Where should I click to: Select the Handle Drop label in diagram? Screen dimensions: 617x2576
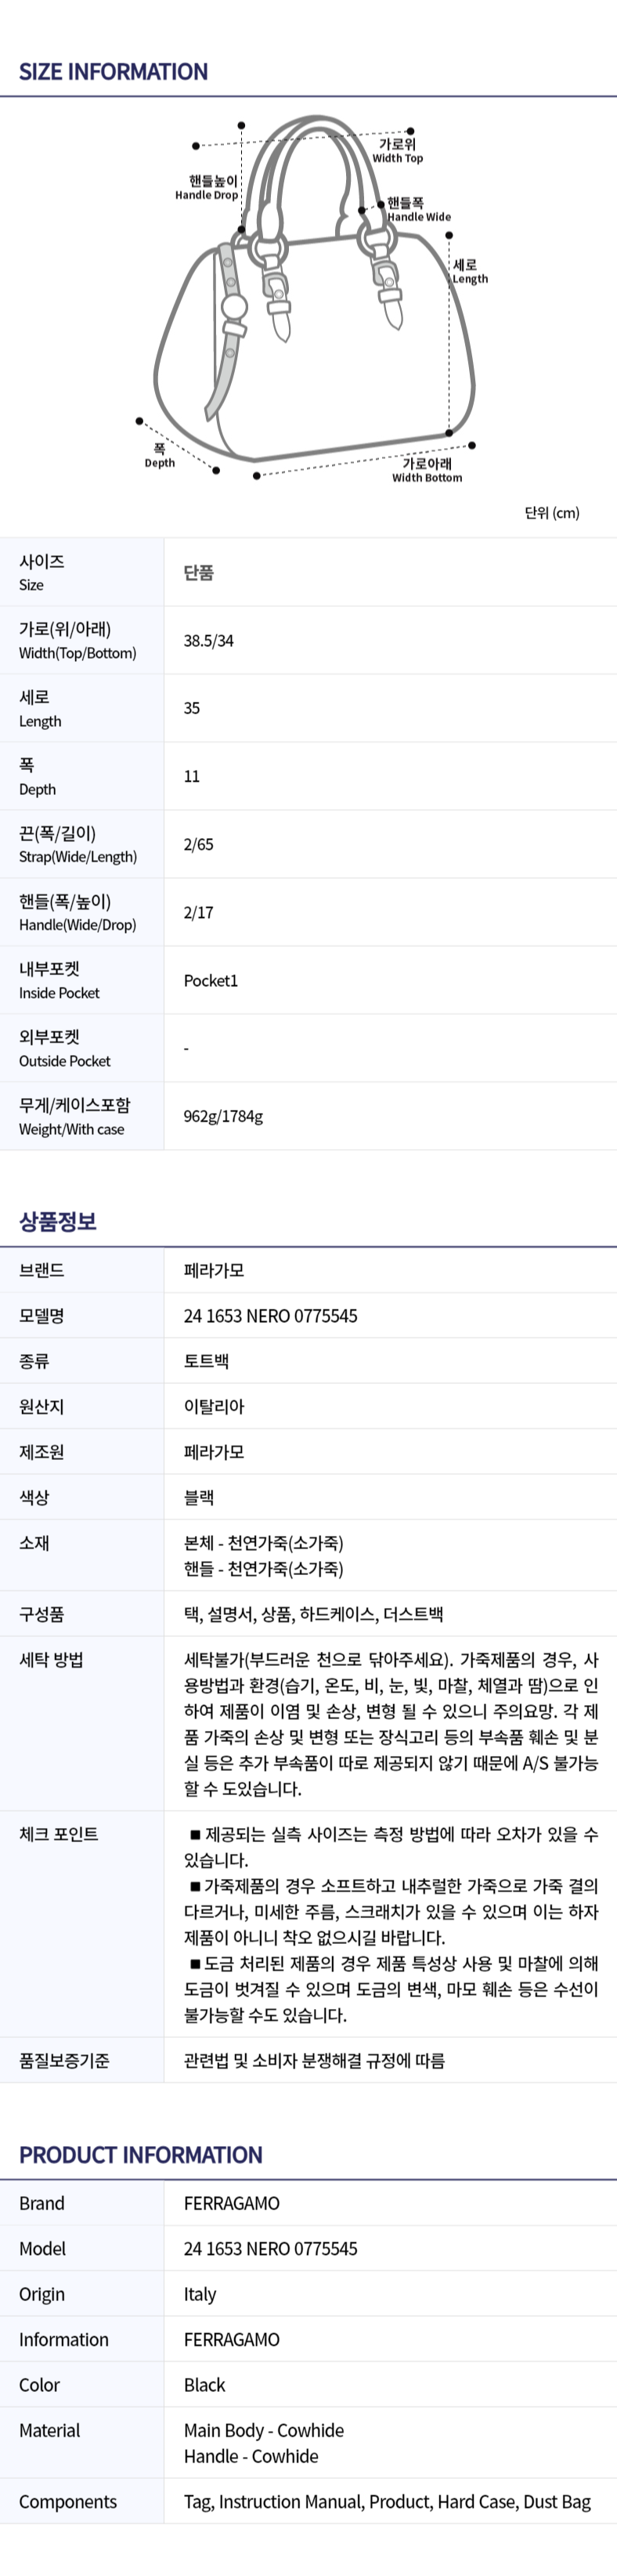point(208,188)
